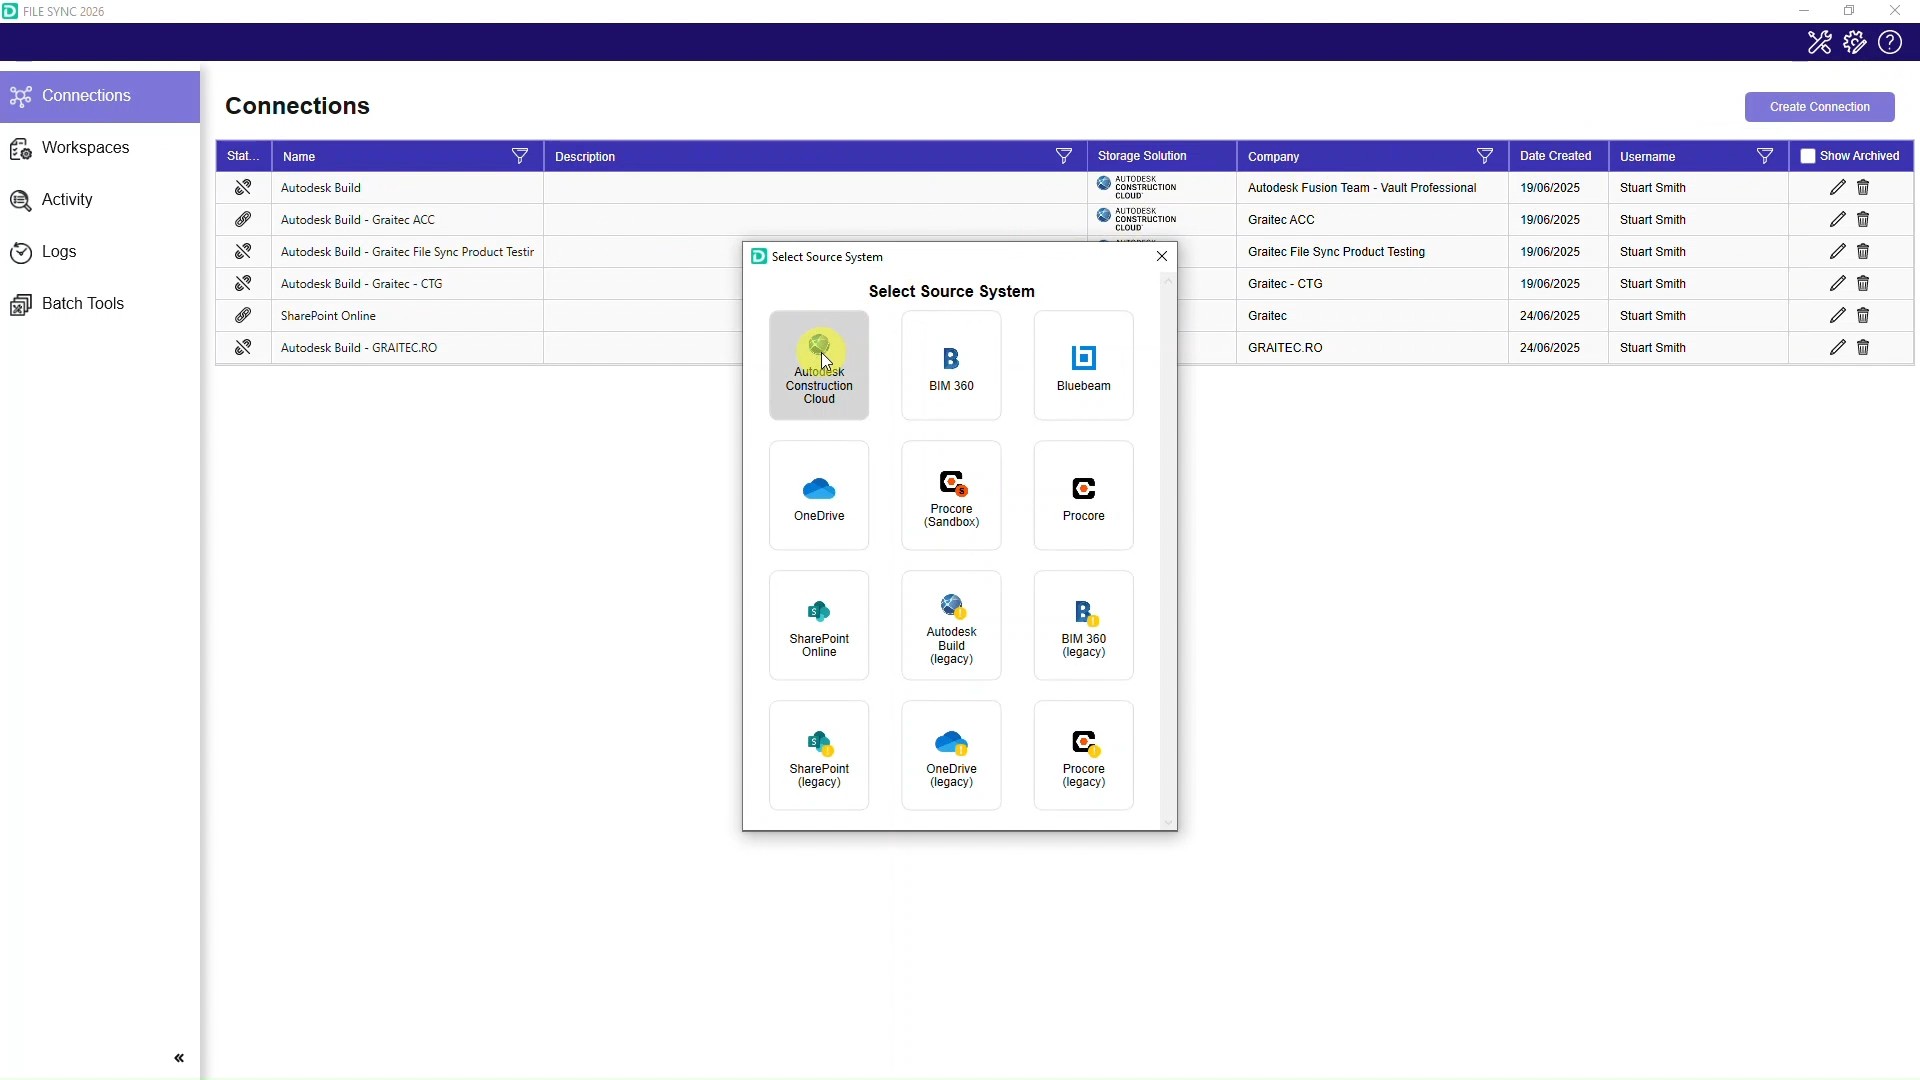This screenshot has height=1080, width=1920.
Task: Go to Workspaces in sidebar
Action: click(85, 148)
